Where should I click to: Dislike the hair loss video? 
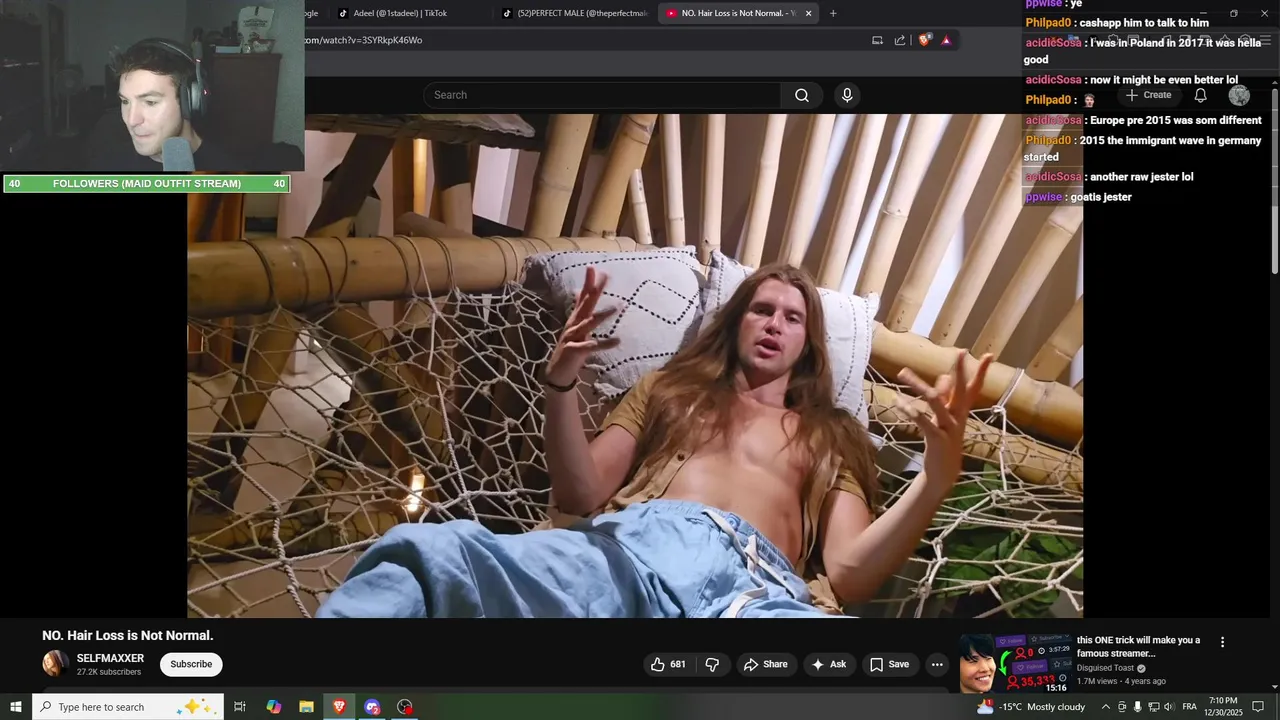(x=713, y=664)
